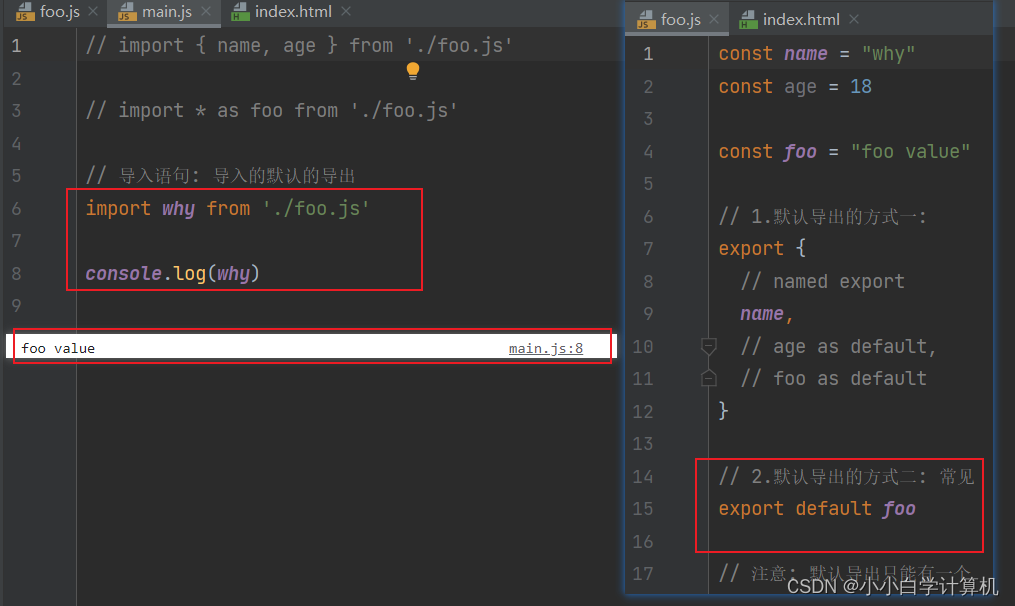The width and height of the screenshot is (1015, 606).
Task: Close index.html tab in right editor
Action: 854,20
